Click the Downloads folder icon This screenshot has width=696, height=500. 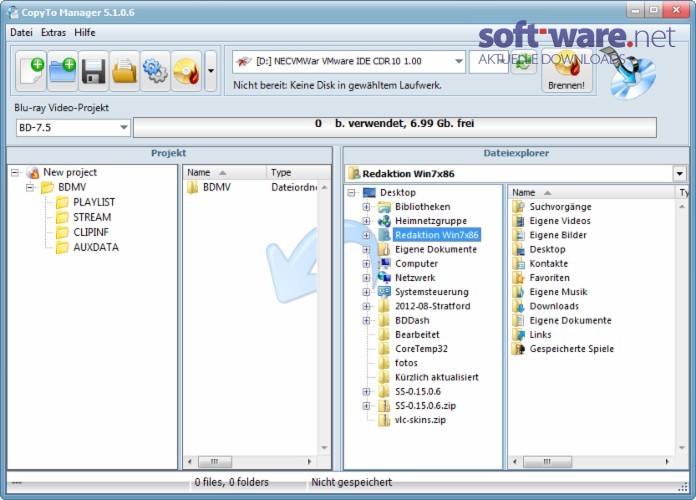tap(518, 306)
